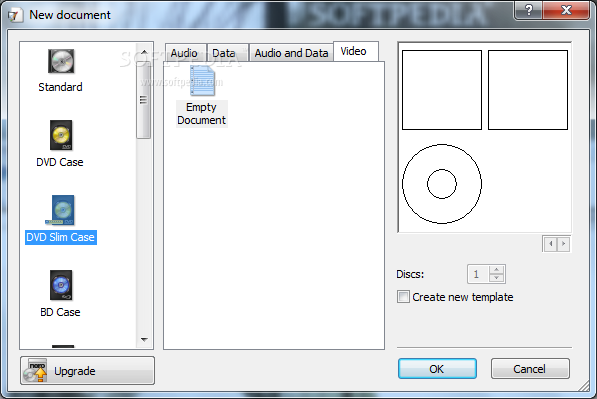Click the disc label preview circle

[442, 184]
